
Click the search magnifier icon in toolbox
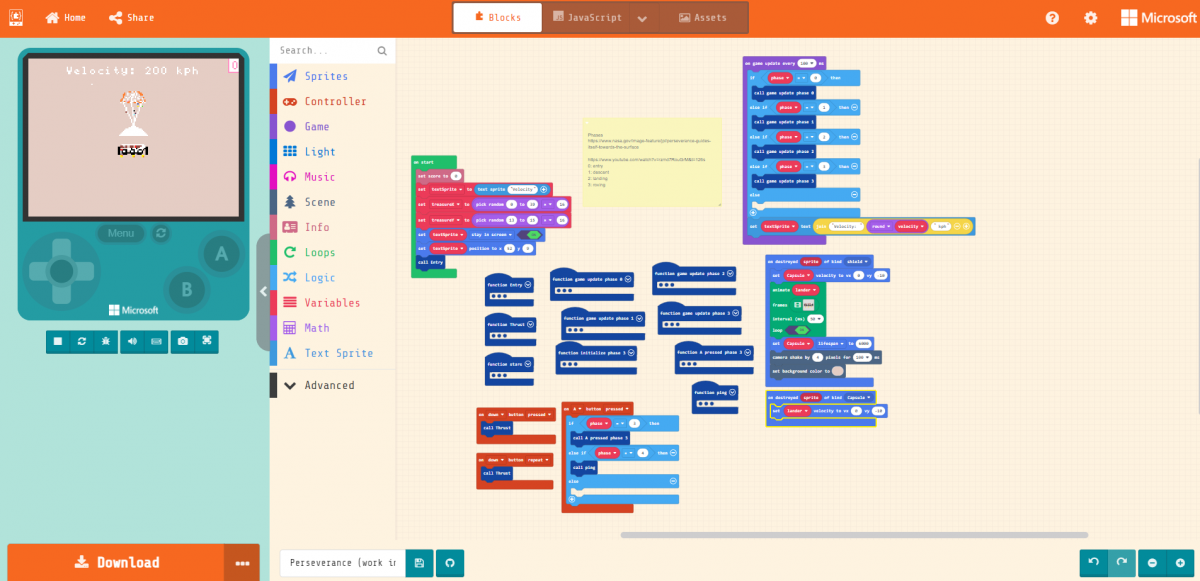[x=382, y=50]
